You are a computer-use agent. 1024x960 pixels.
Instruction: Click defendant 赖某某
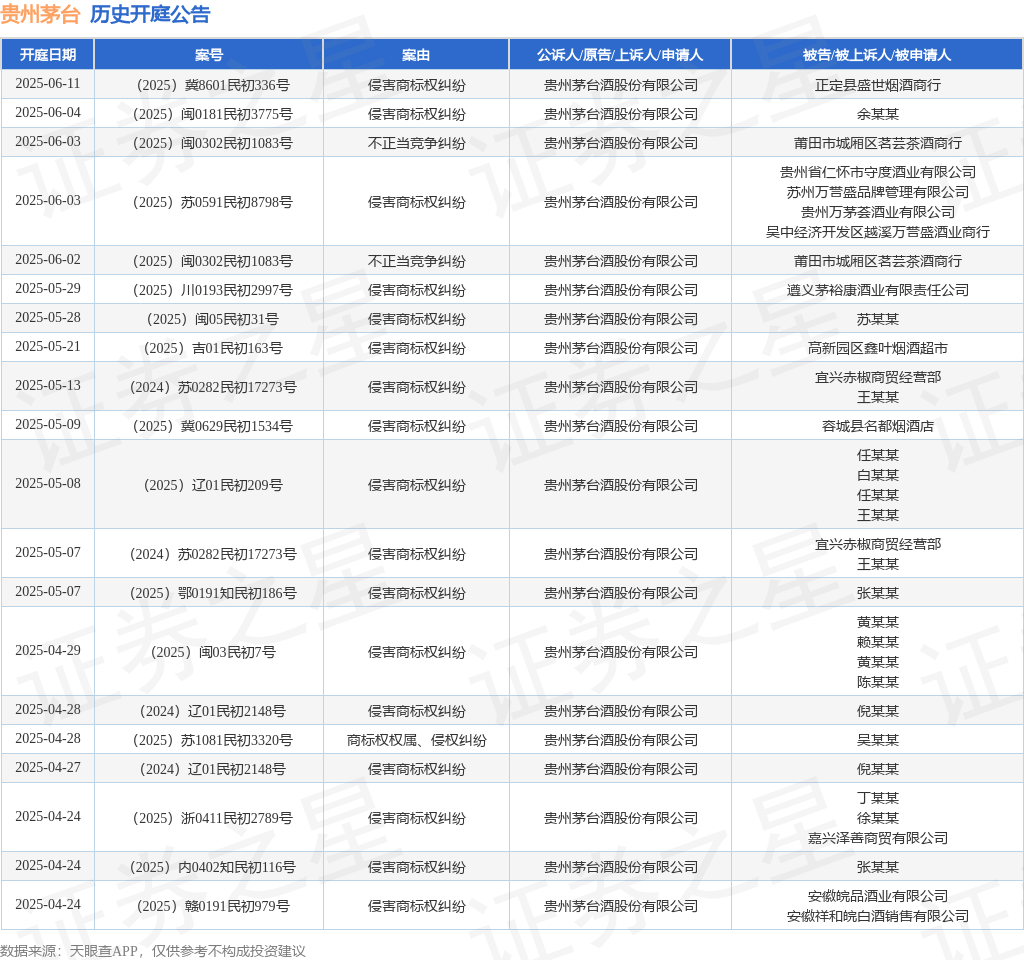(x=878, y=642)
